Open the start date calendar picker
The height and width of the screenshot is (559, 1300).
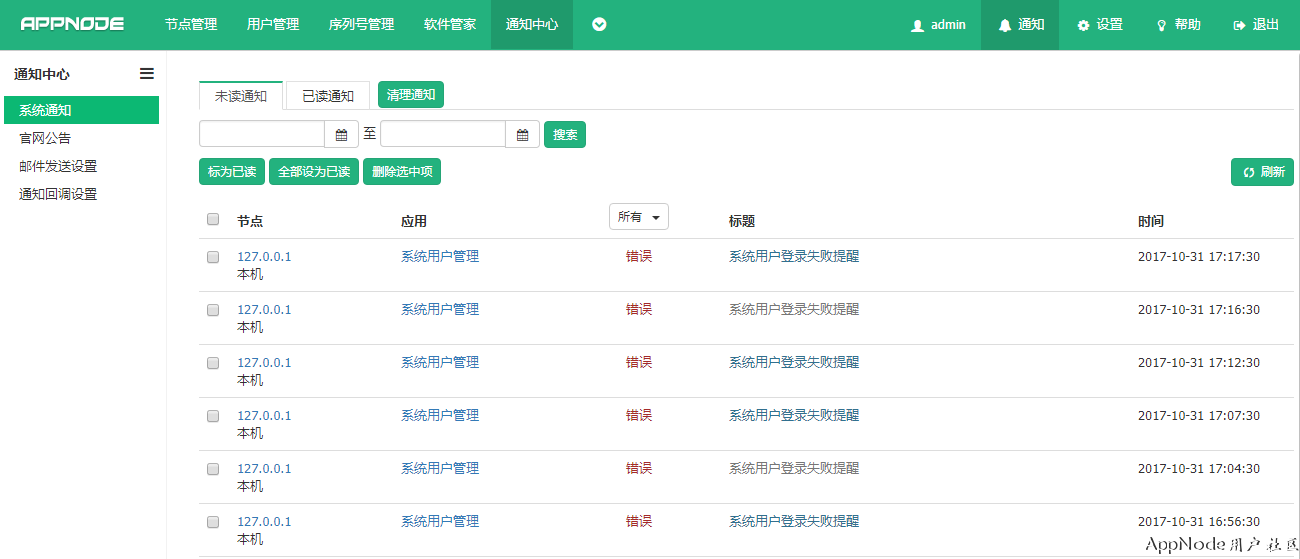(x=341, y=134)
